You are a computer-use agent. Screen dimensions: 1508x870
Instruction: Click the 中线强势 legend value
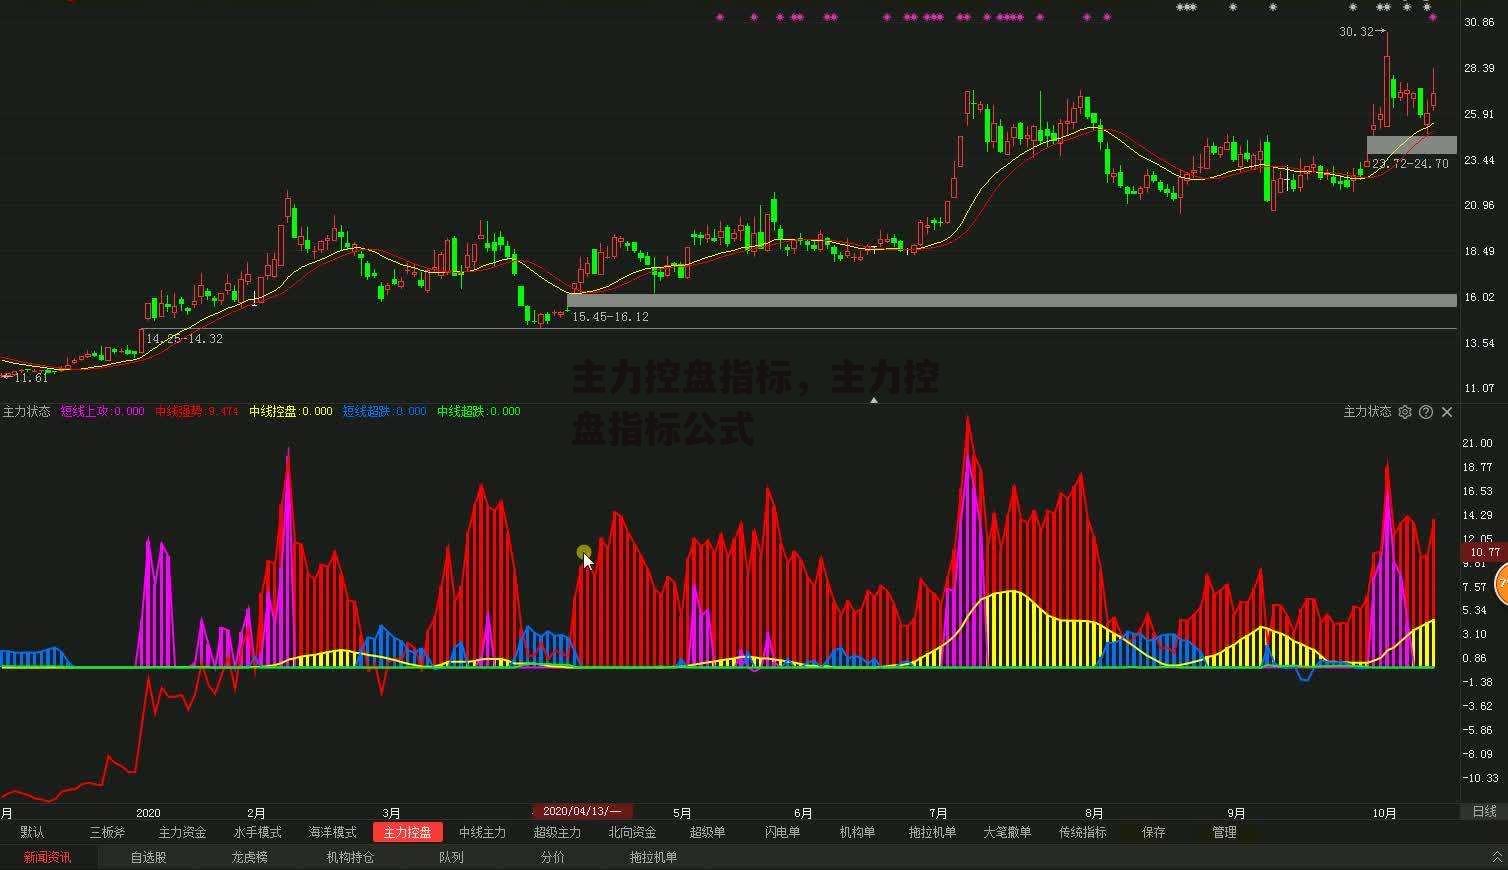[x=196, y=411]
